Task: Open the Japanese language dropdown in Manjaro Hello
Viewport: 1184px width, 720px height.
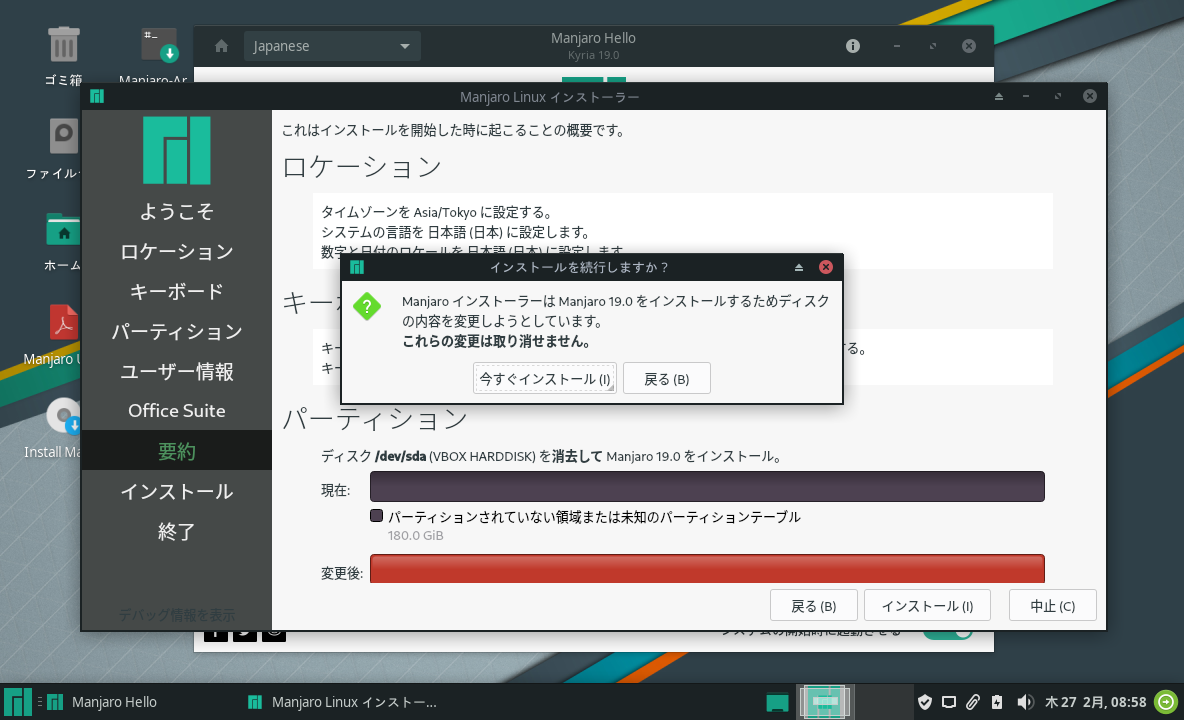Action: 331,46
